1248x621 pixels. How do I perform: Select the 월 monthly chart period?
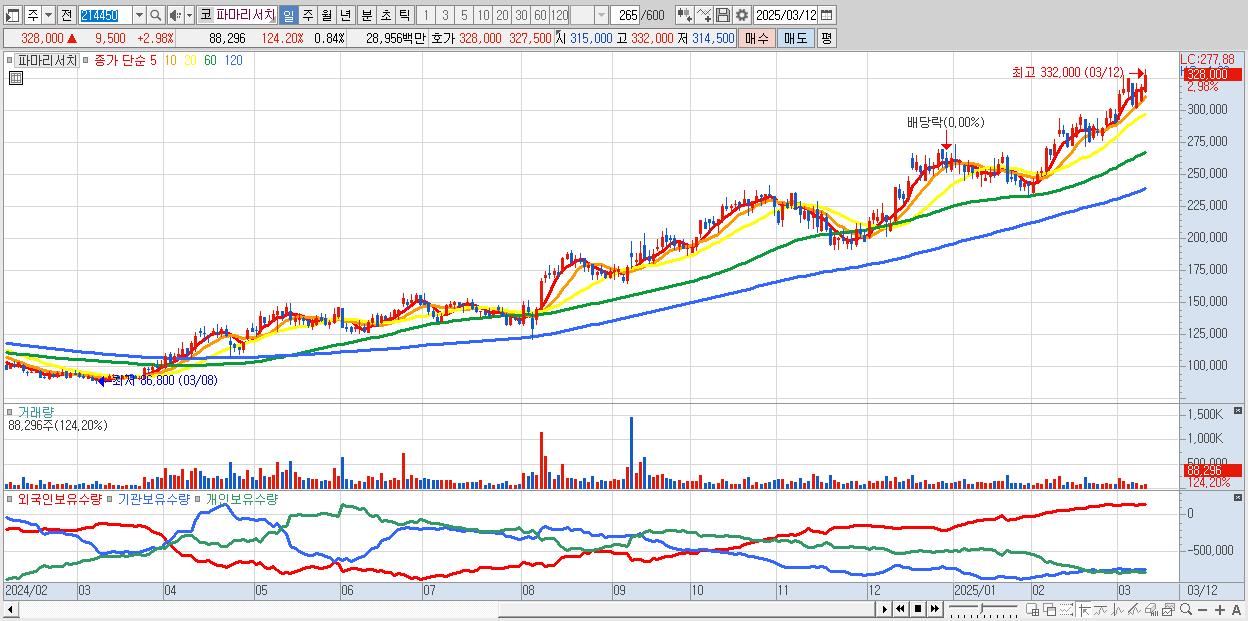pyautogui.click(x=326, y=15)
